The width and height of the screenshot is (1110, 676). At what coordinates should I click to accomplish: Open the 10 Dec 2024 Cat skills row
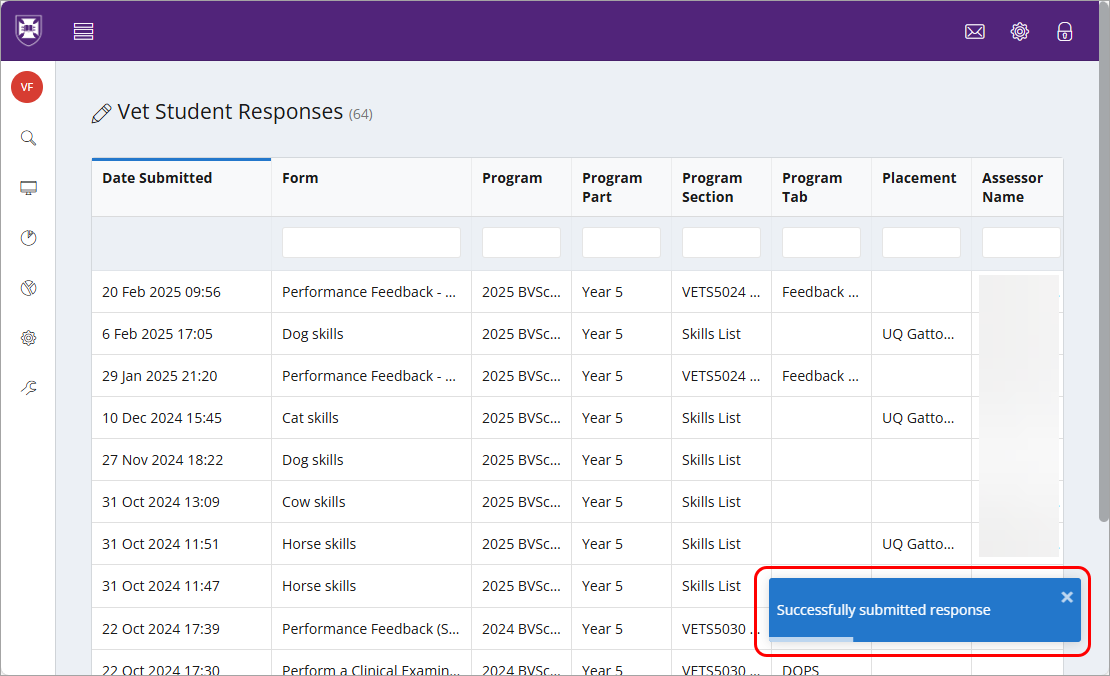pyautogui.click(x=310, y=418)
